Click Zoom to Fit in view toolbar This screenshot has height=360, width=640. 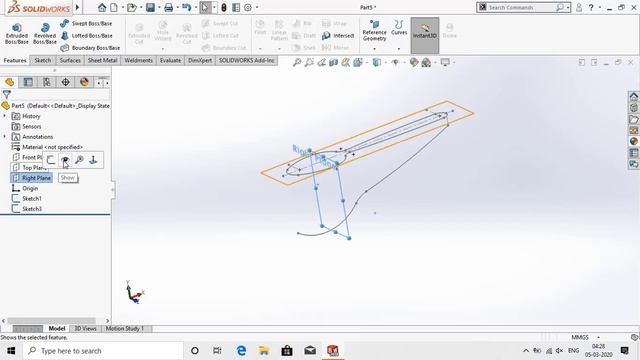click(x=297, y=62)
